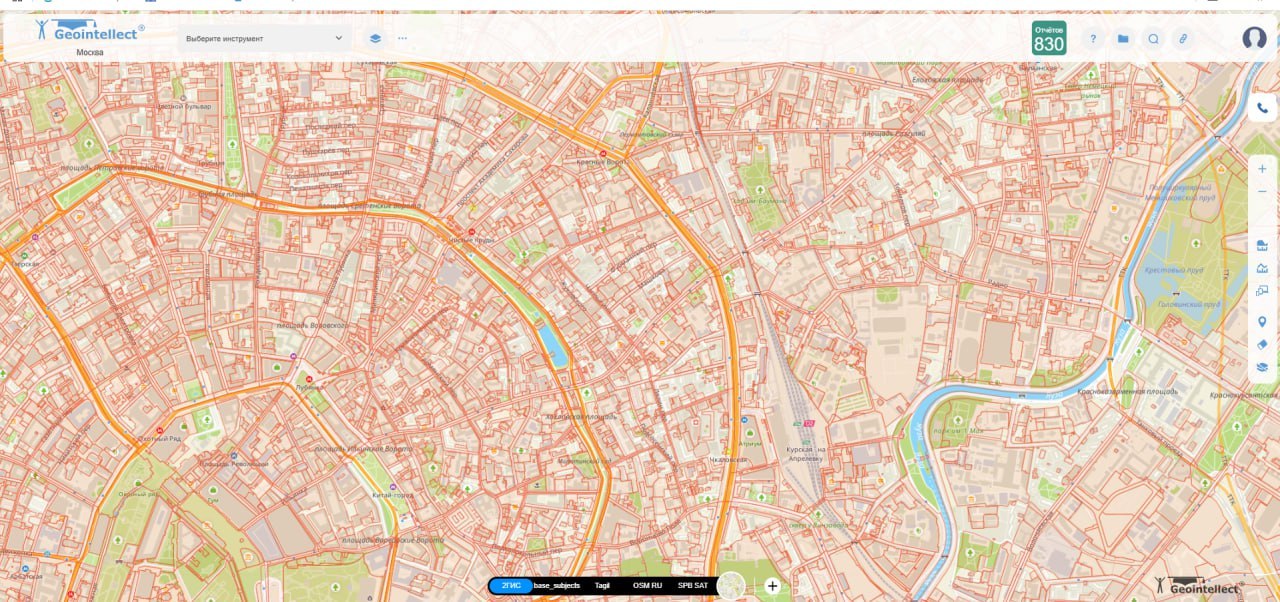Screen dimensions: 1280x602
Task: Select the eraser tool in right sidebar
Action: pos(1262,344)
